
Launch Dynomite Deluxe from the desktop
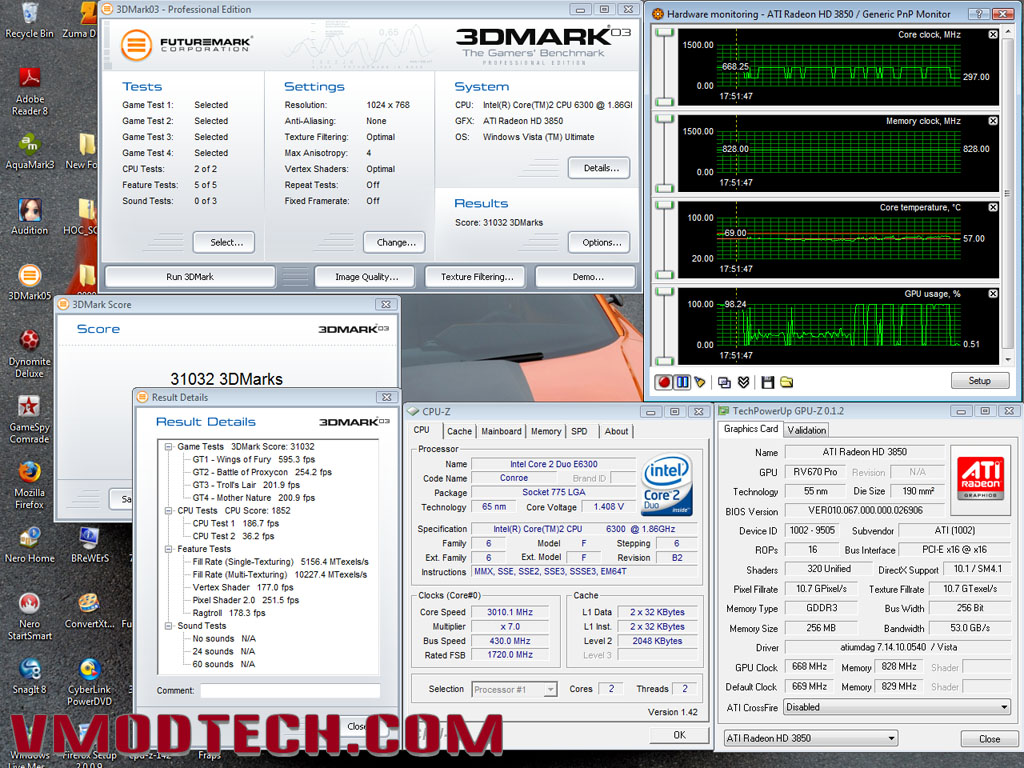coord(29,354)
